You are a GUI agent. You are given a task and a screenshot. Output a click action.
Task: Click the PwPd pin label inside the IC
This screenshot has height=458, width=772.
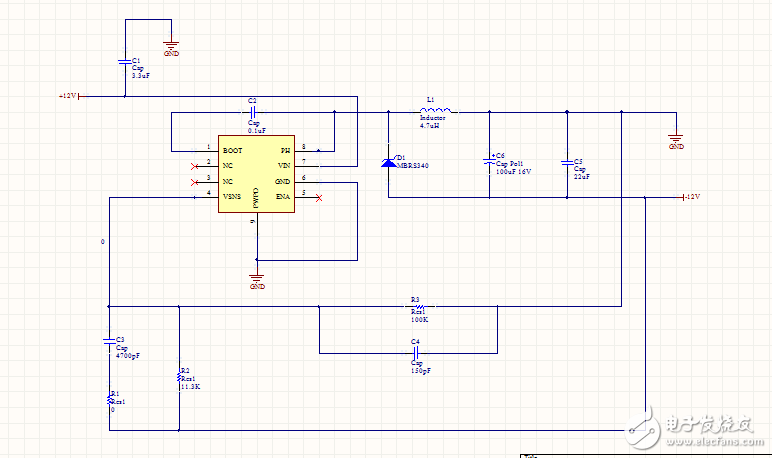pos(256,198)
